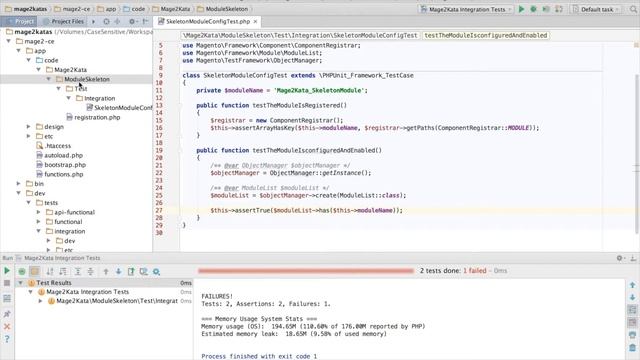The width and height of the screenshot is (640, 360).
Task: Select SkeletonModuleConfigTest class path breadcrumb
Action: pyautogui.click(x=300, y=36)
